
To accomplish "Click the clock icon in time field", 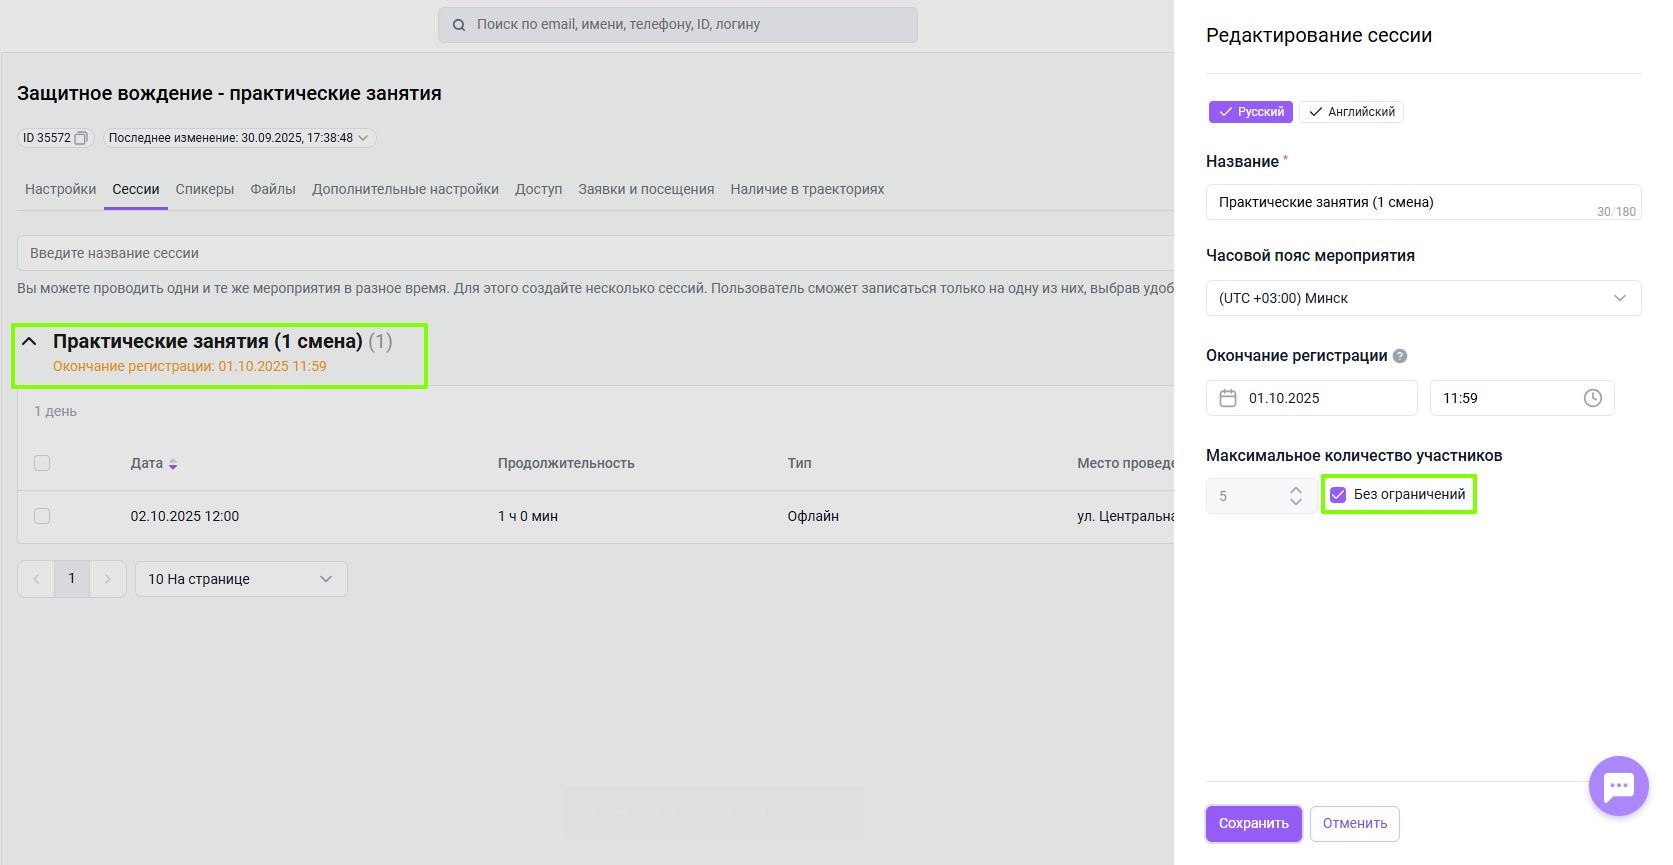I will pos(1593,398).
